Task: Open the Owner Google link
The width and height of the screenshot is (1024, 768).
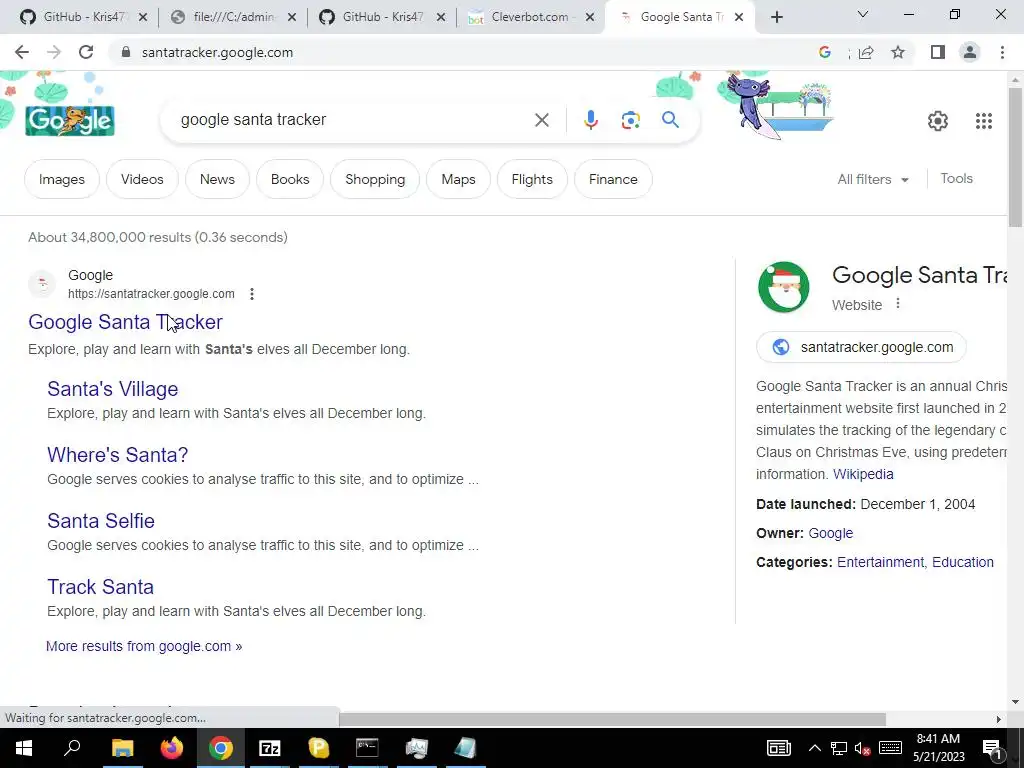Action: (831, 533)
